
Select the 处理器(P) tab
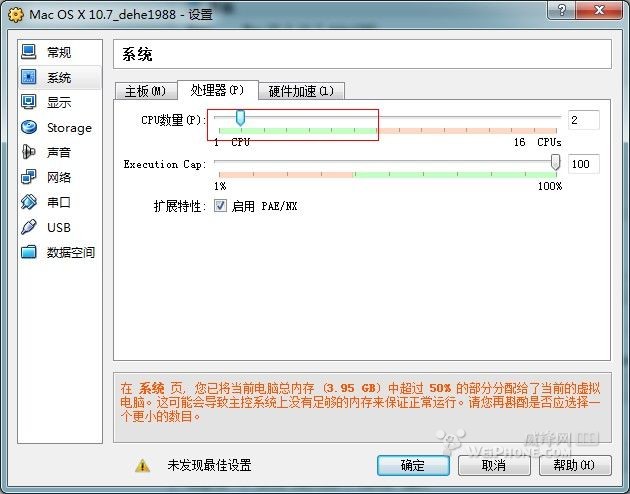tap(217, 90)
